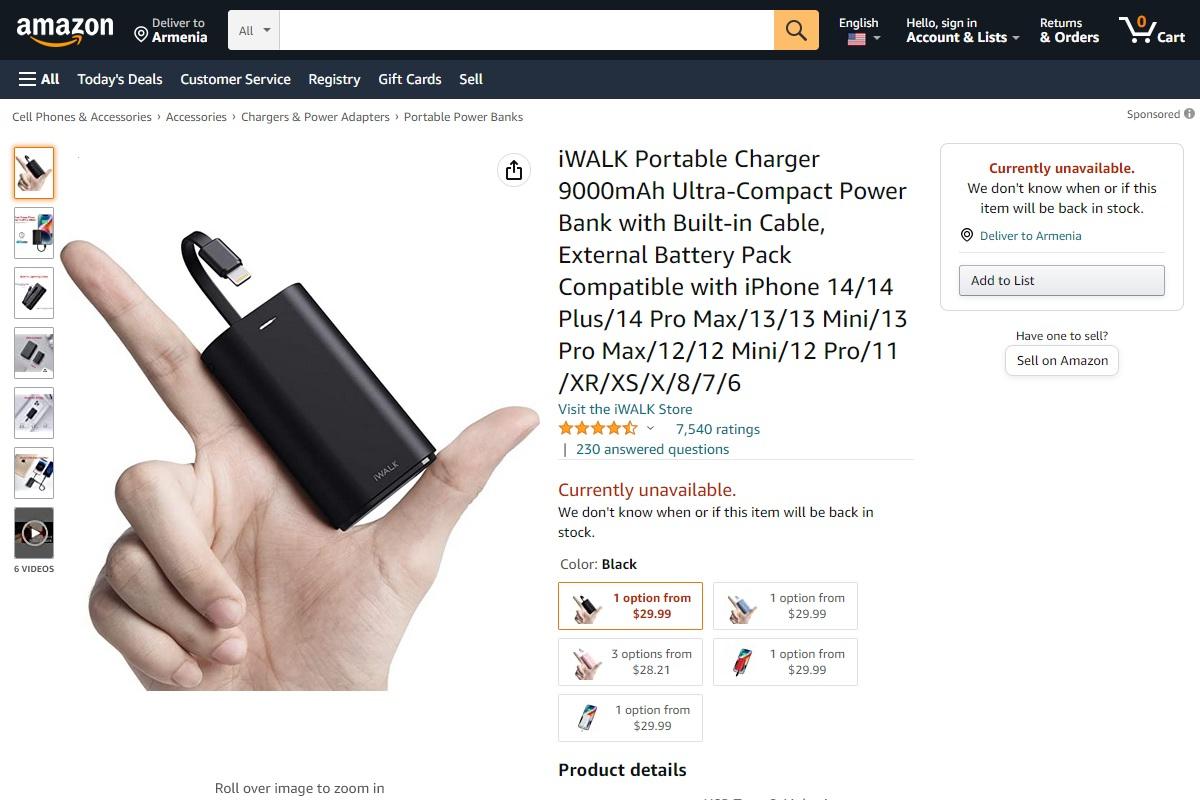Click the share icon above product image
The width and height of the screenshot is (1200, 800).
pos(514,170)
